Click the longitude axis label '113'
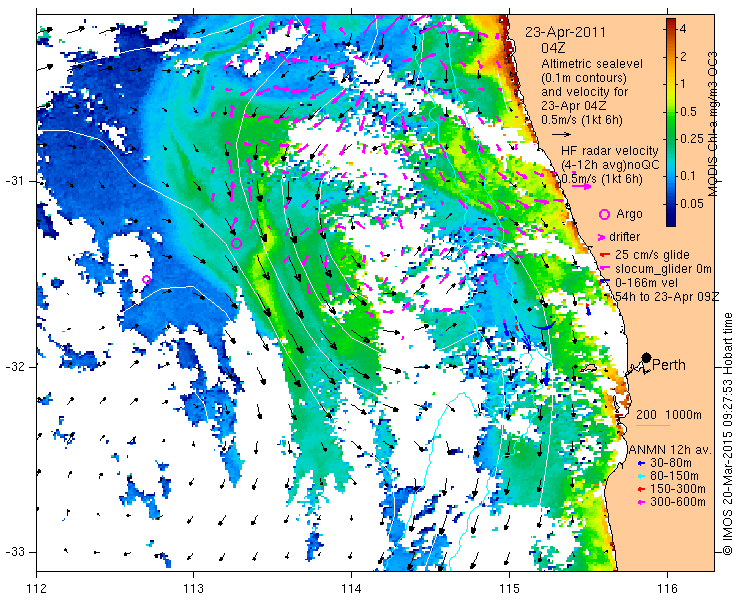Image resolution: width=740 pixels, height=600 pixels. tap(193, 589)
